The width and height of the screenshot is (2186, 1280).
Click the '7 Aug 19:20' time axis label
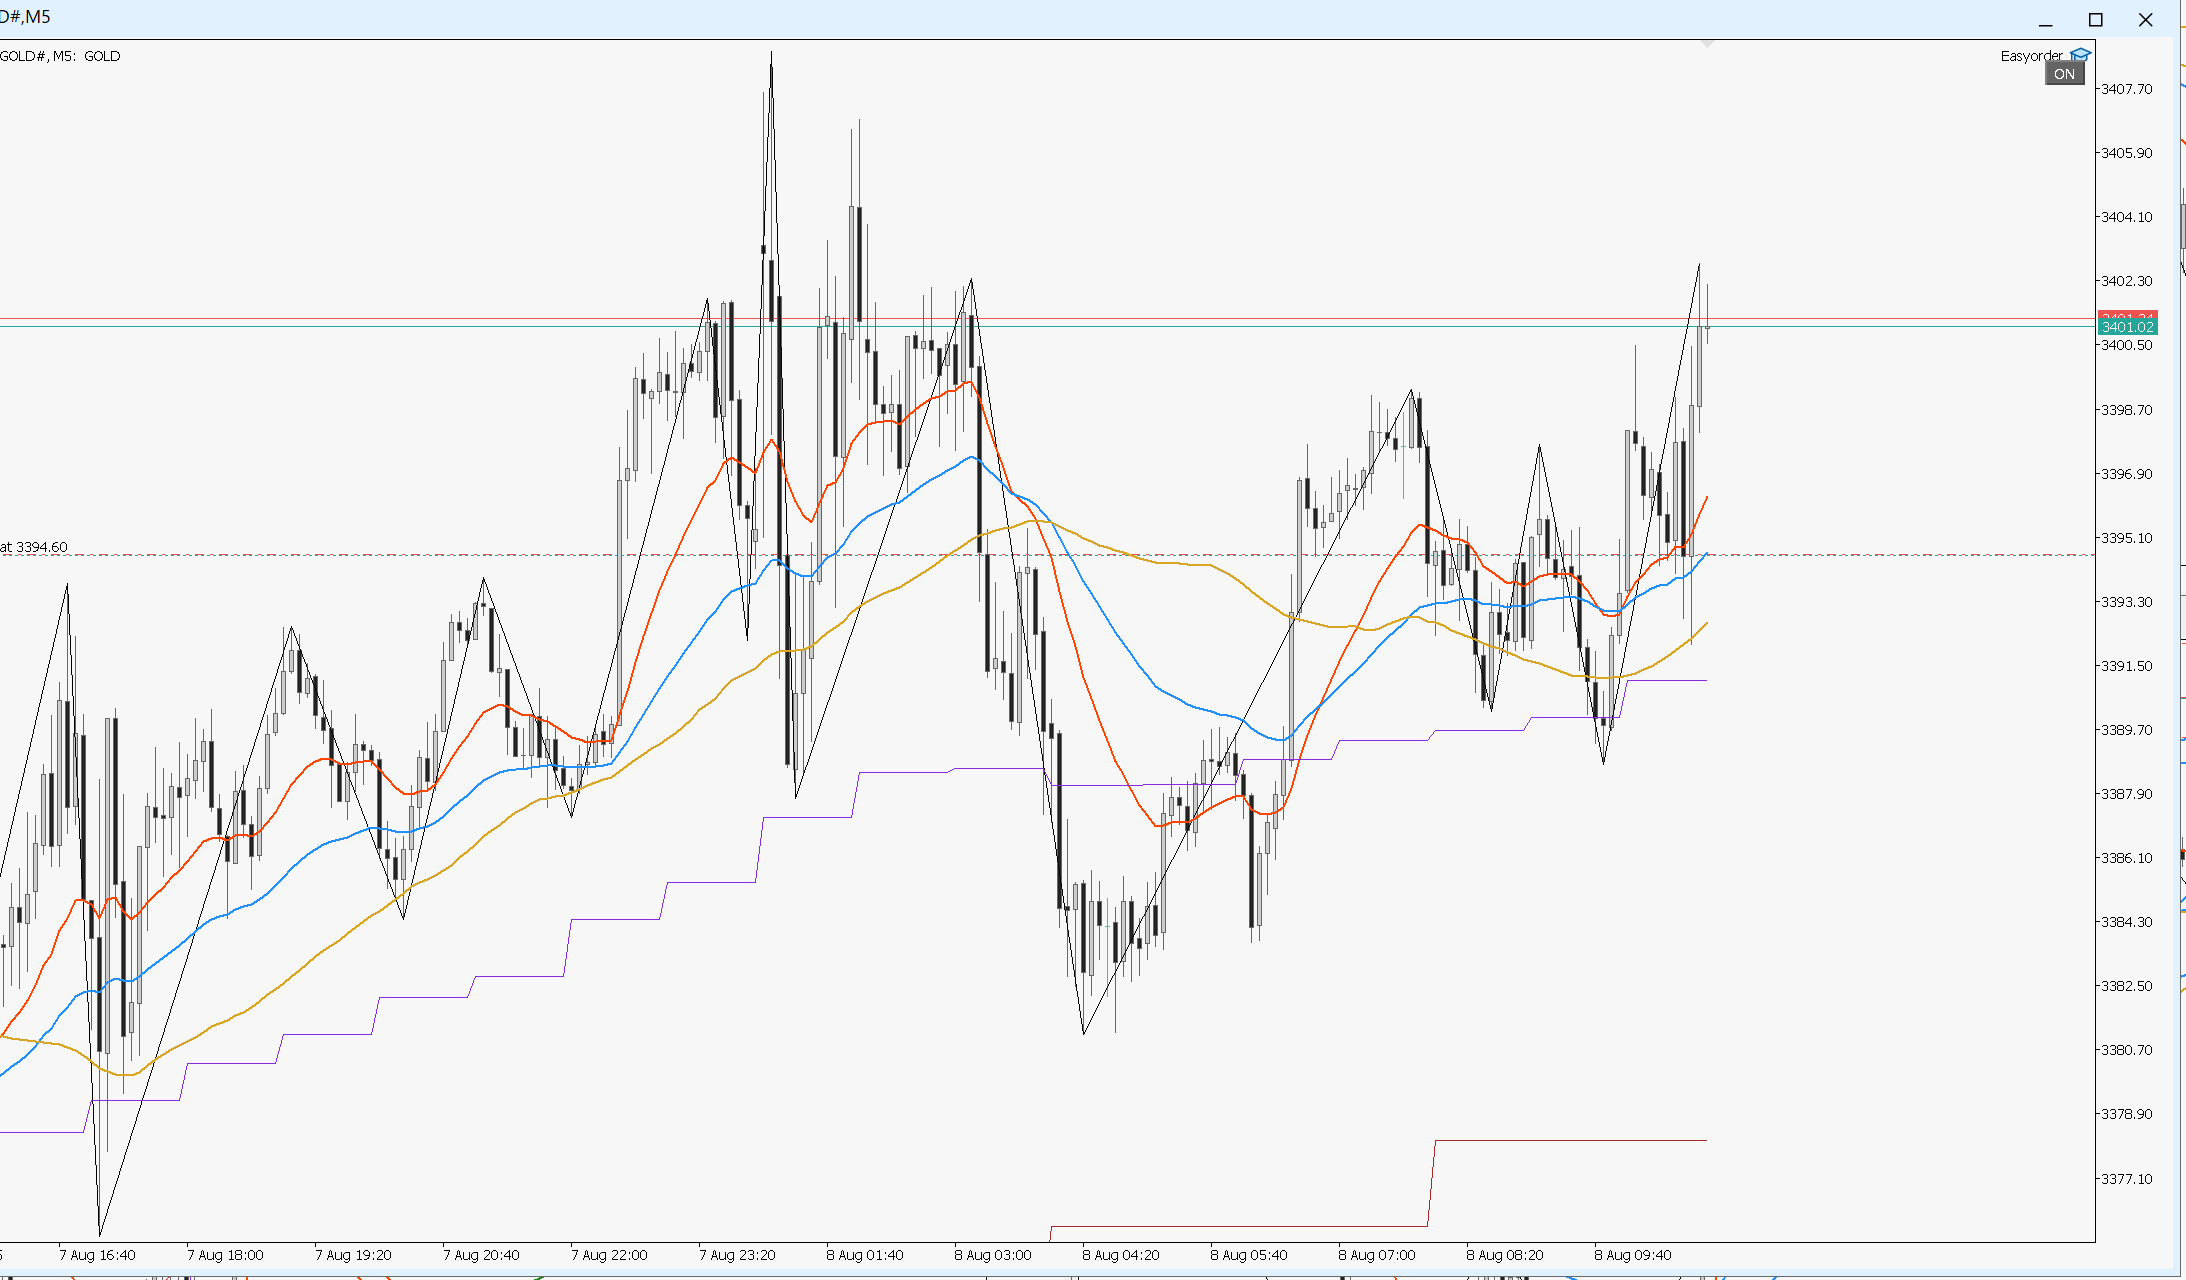click(x=353, y=1255)
